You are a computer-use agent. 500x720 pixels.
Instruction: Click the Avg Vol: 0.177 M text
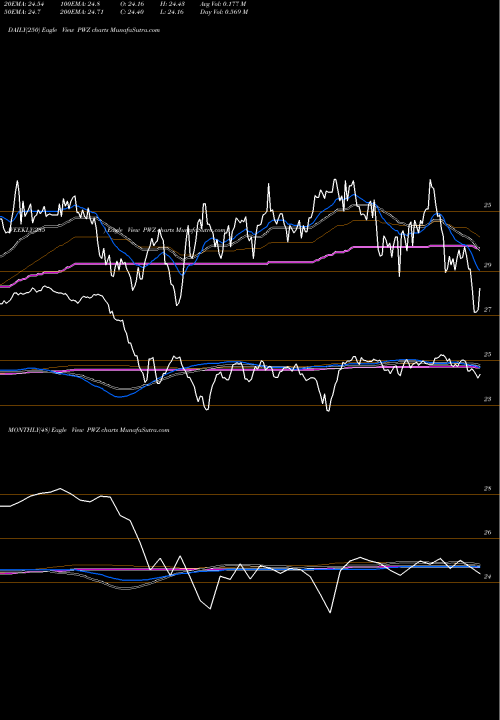(x=223, y=4)
